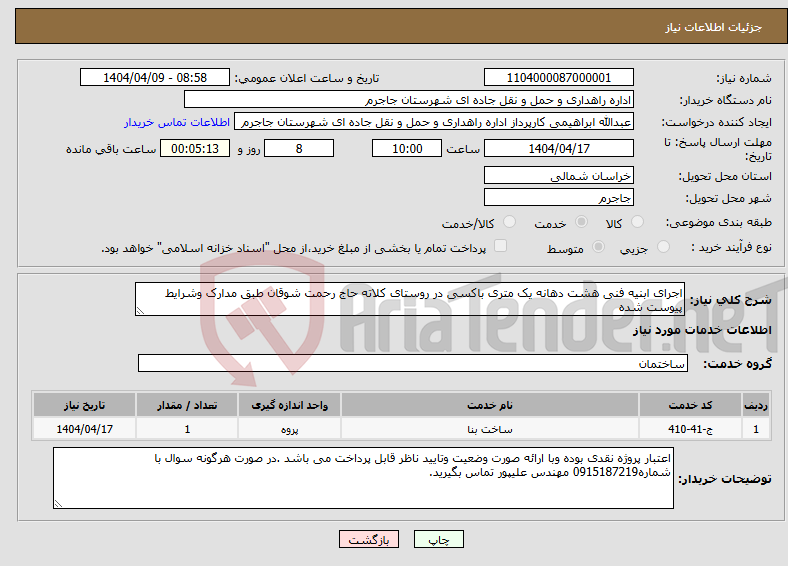This screenshot has width=788, height=566.
Task: Click the شرح کلی نیاز label
Action: click(x=730, y=300)
